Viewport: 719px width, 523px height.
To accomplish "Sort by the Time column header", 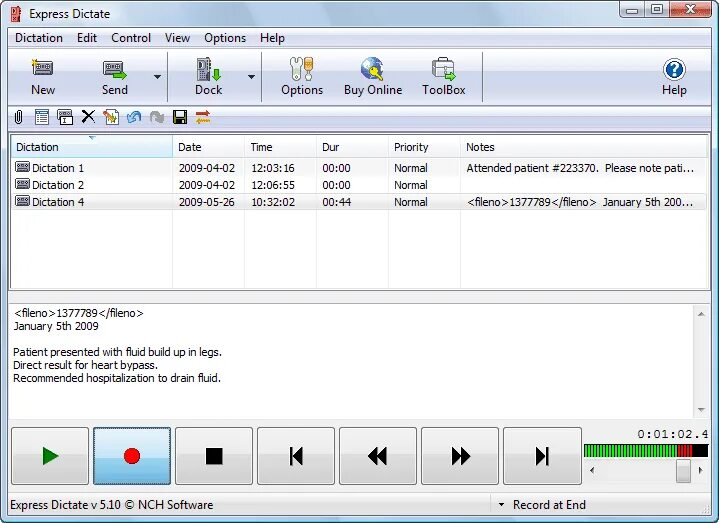I will point(281,147).
